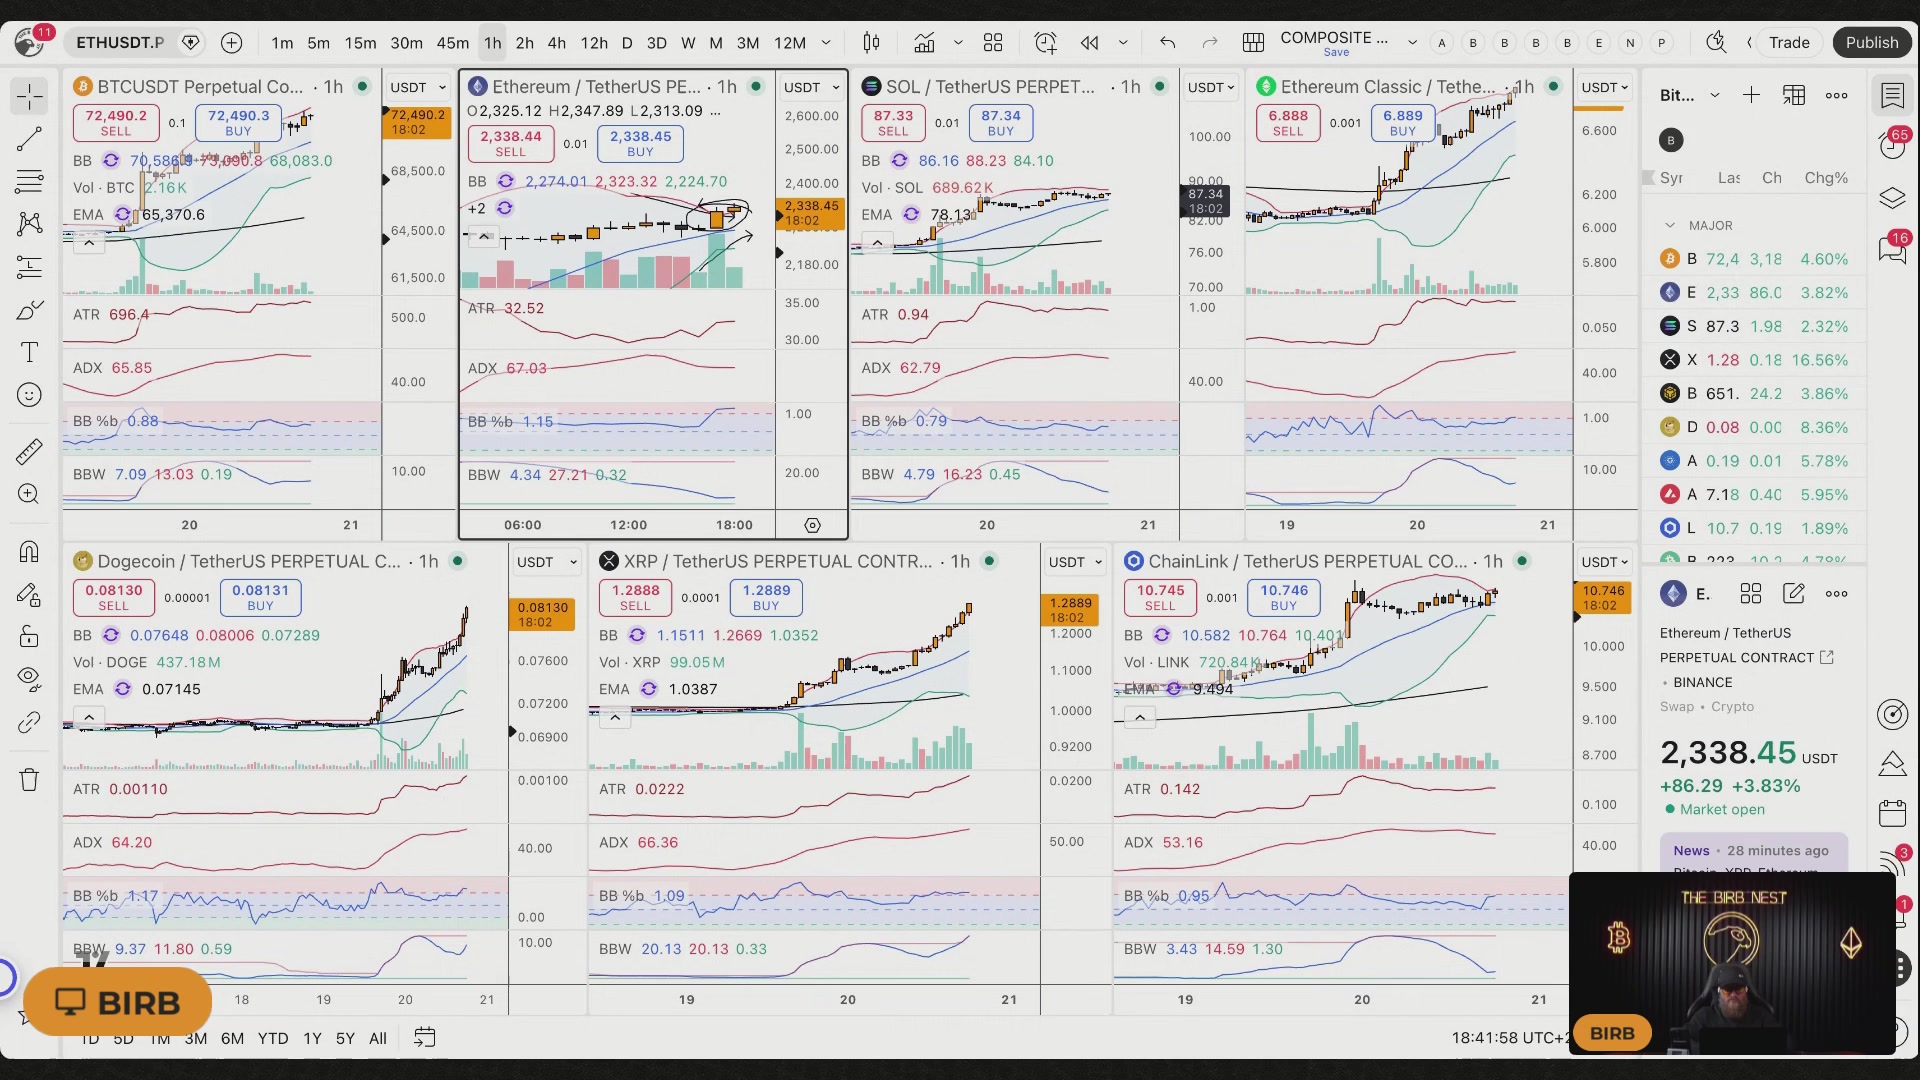Open the Fibonacci retracement tools
Screen dimensions: 1920x1080
coord(29,182)
